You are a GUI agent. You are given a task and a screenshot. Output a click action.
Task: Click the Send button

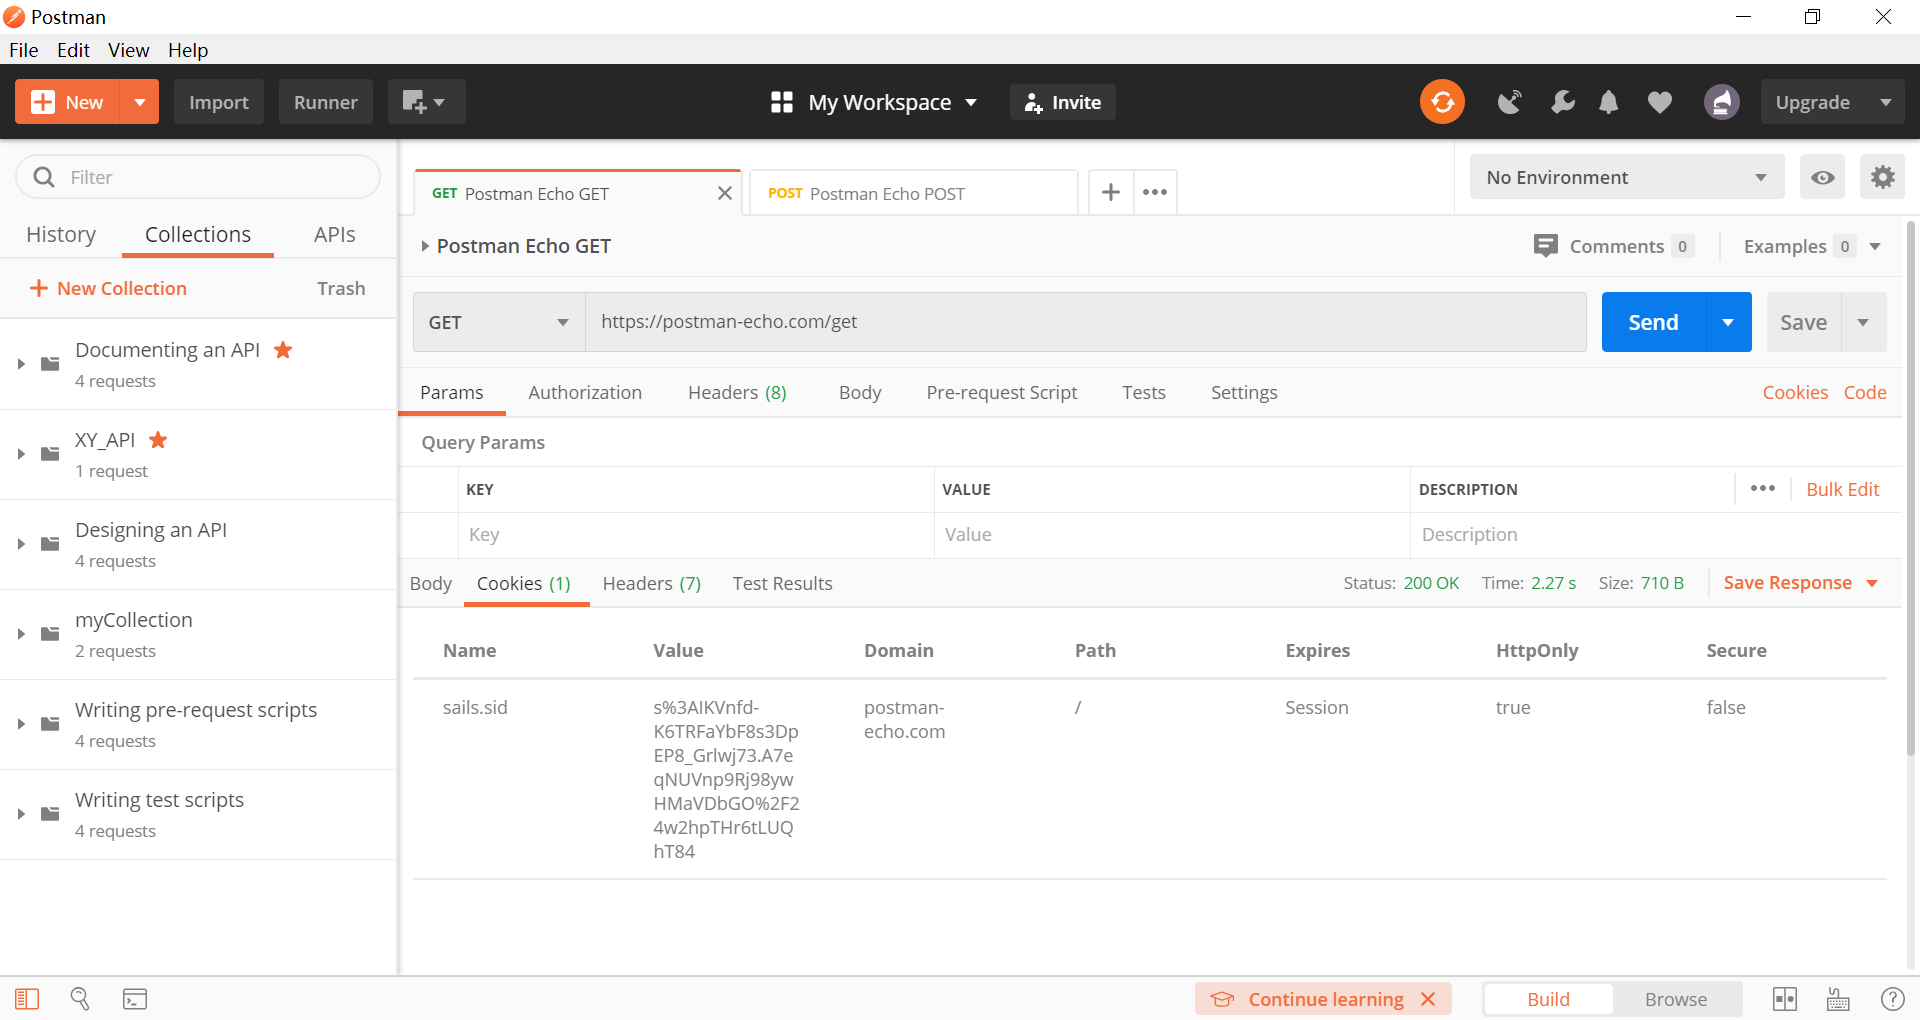point(1653,322)
